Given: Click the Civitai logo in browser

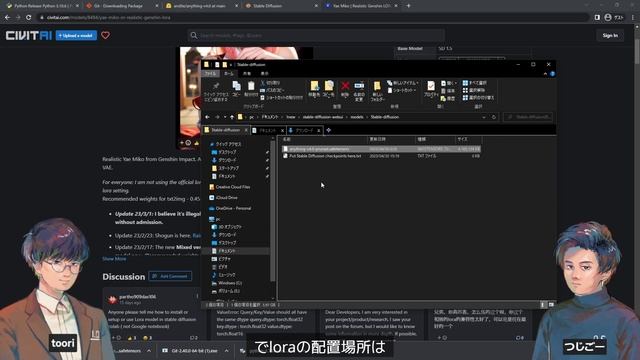Looking at the screenshot, I should click(x=29, y=36).
